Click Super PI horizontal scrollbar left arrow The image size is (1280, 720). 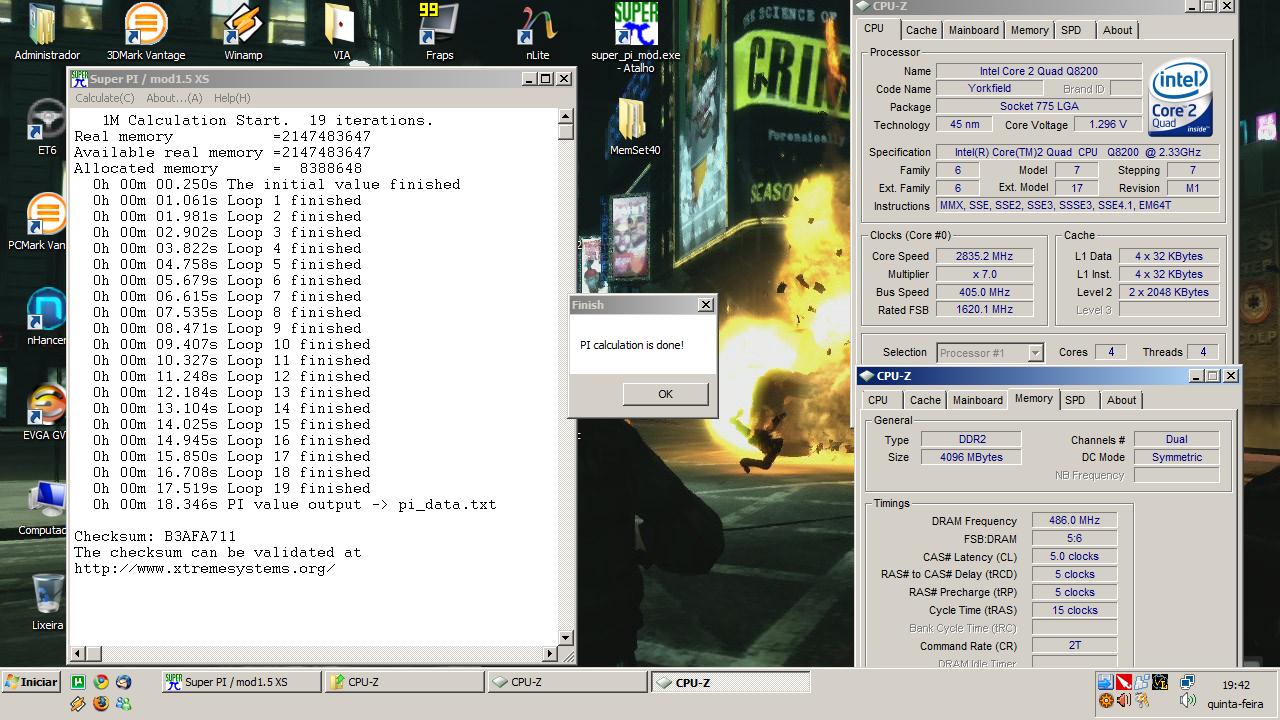(77, 654)
